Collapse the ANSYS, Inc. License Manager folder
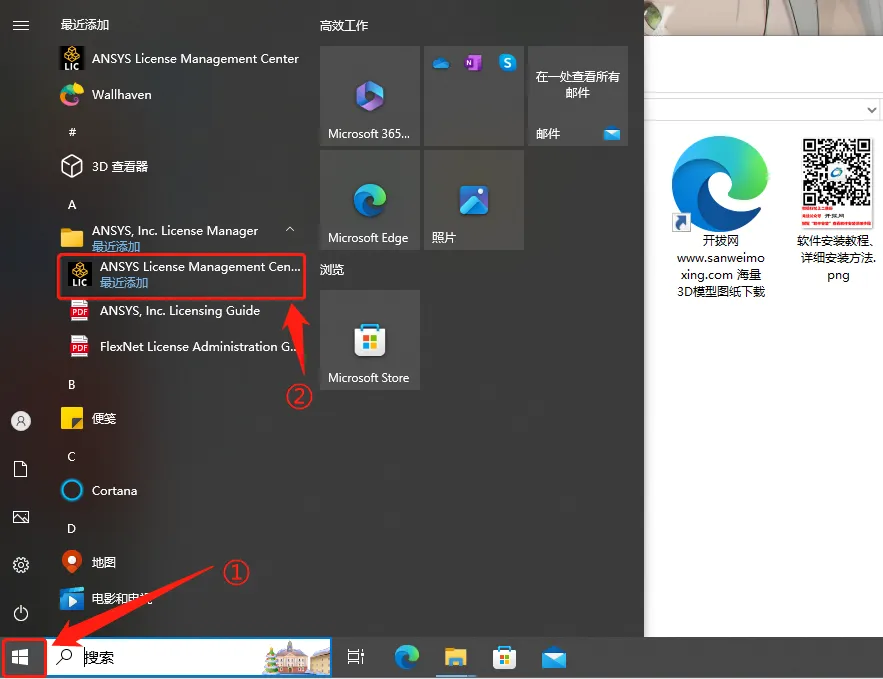Viewport: 883px width, 679px height. coord(290,230)
